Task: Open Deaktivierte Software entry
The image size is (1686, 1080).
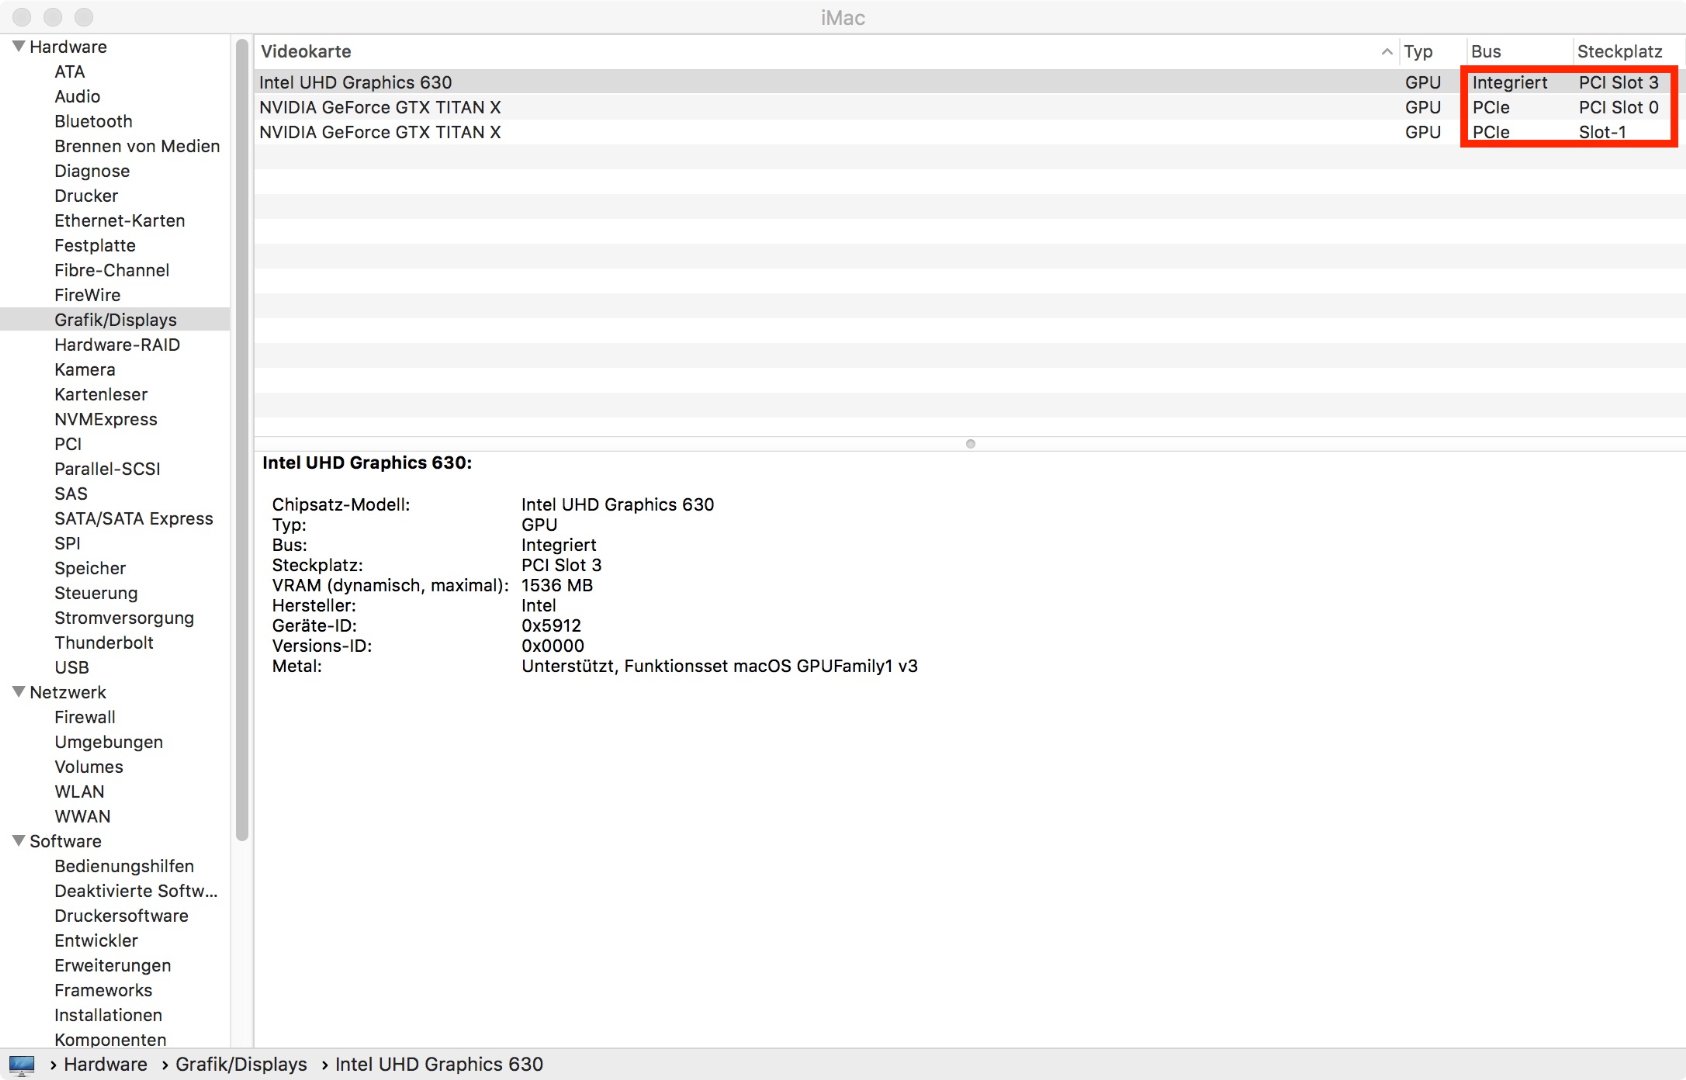Action: point(136,891)
